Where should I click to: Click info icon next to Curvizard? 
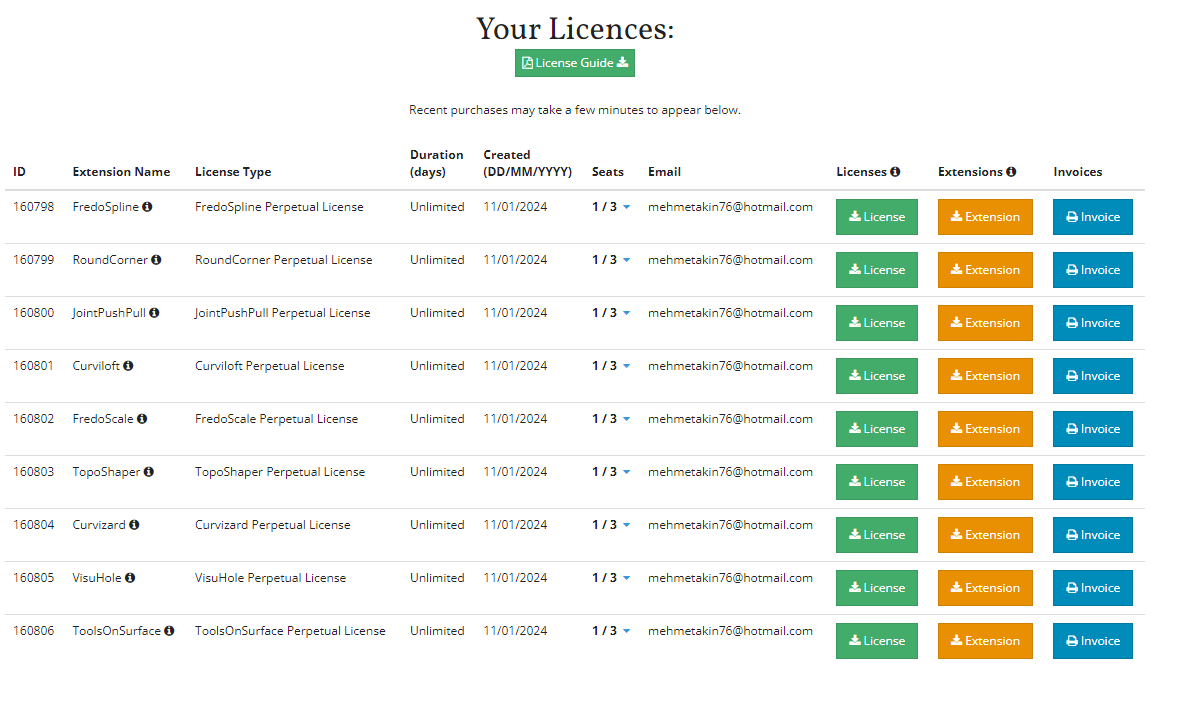pos(135,524)
